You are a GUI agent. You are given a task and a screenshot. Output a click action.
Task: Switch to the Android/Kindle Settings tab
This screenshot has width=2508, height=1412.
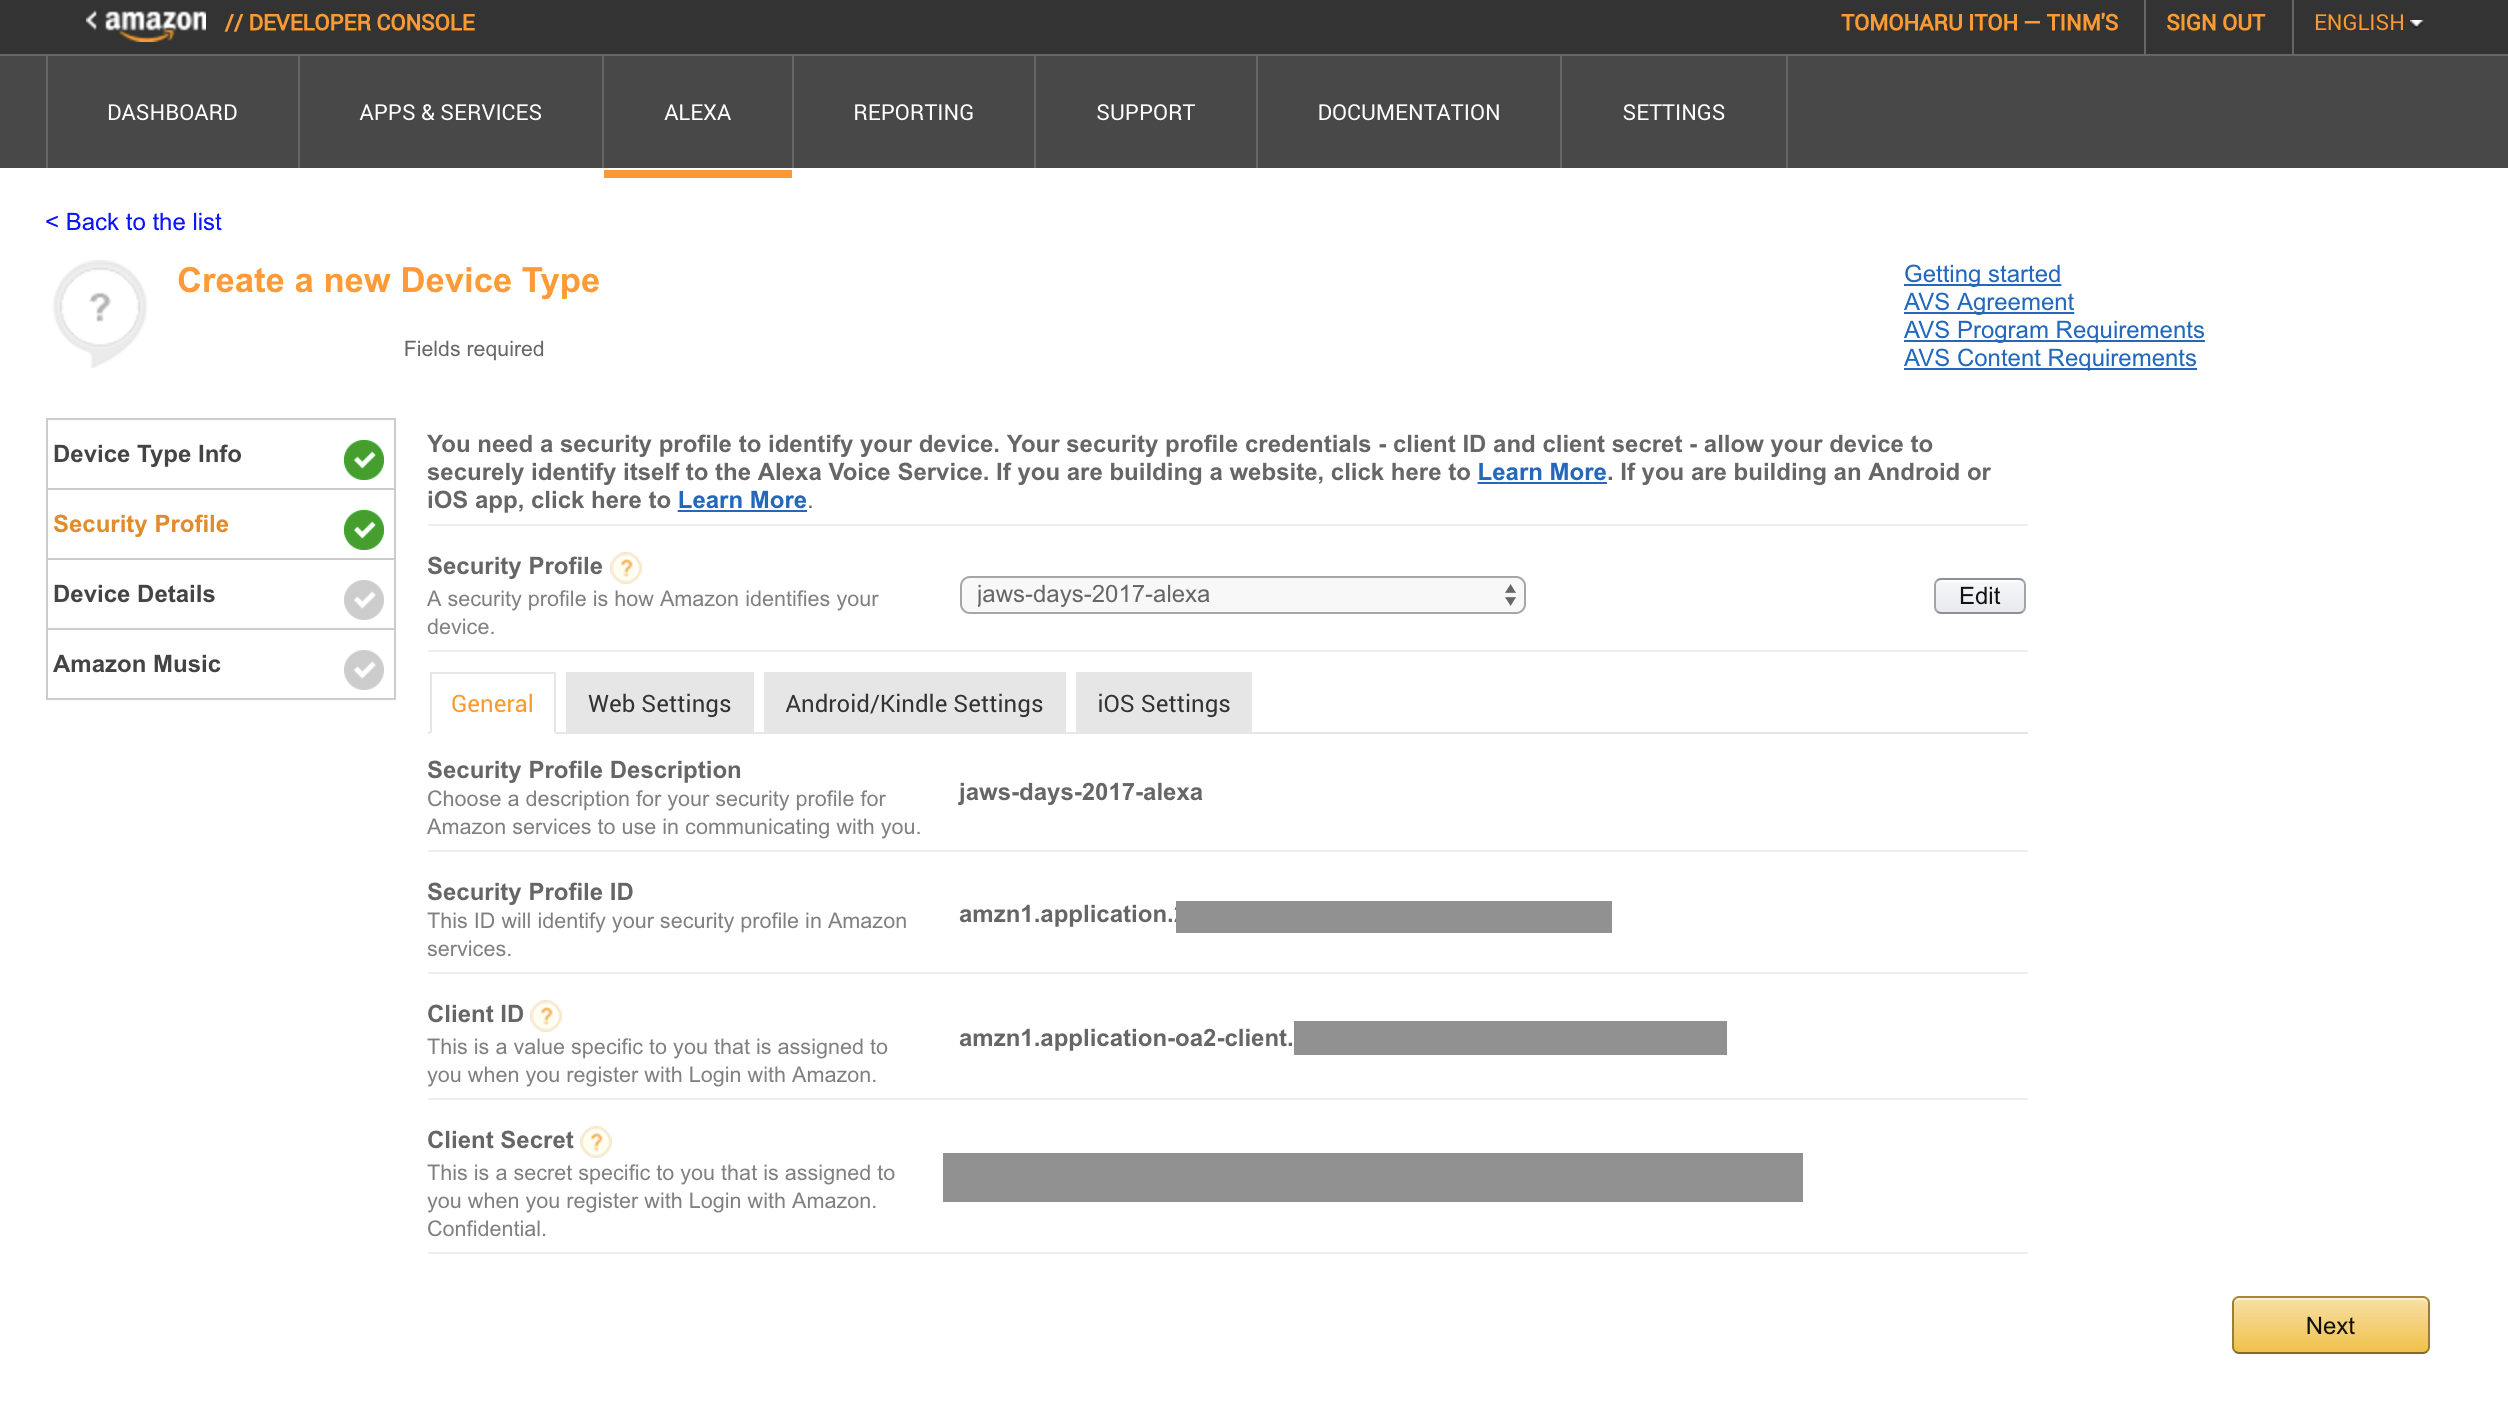pyautogui.click(x=913, y=703)
